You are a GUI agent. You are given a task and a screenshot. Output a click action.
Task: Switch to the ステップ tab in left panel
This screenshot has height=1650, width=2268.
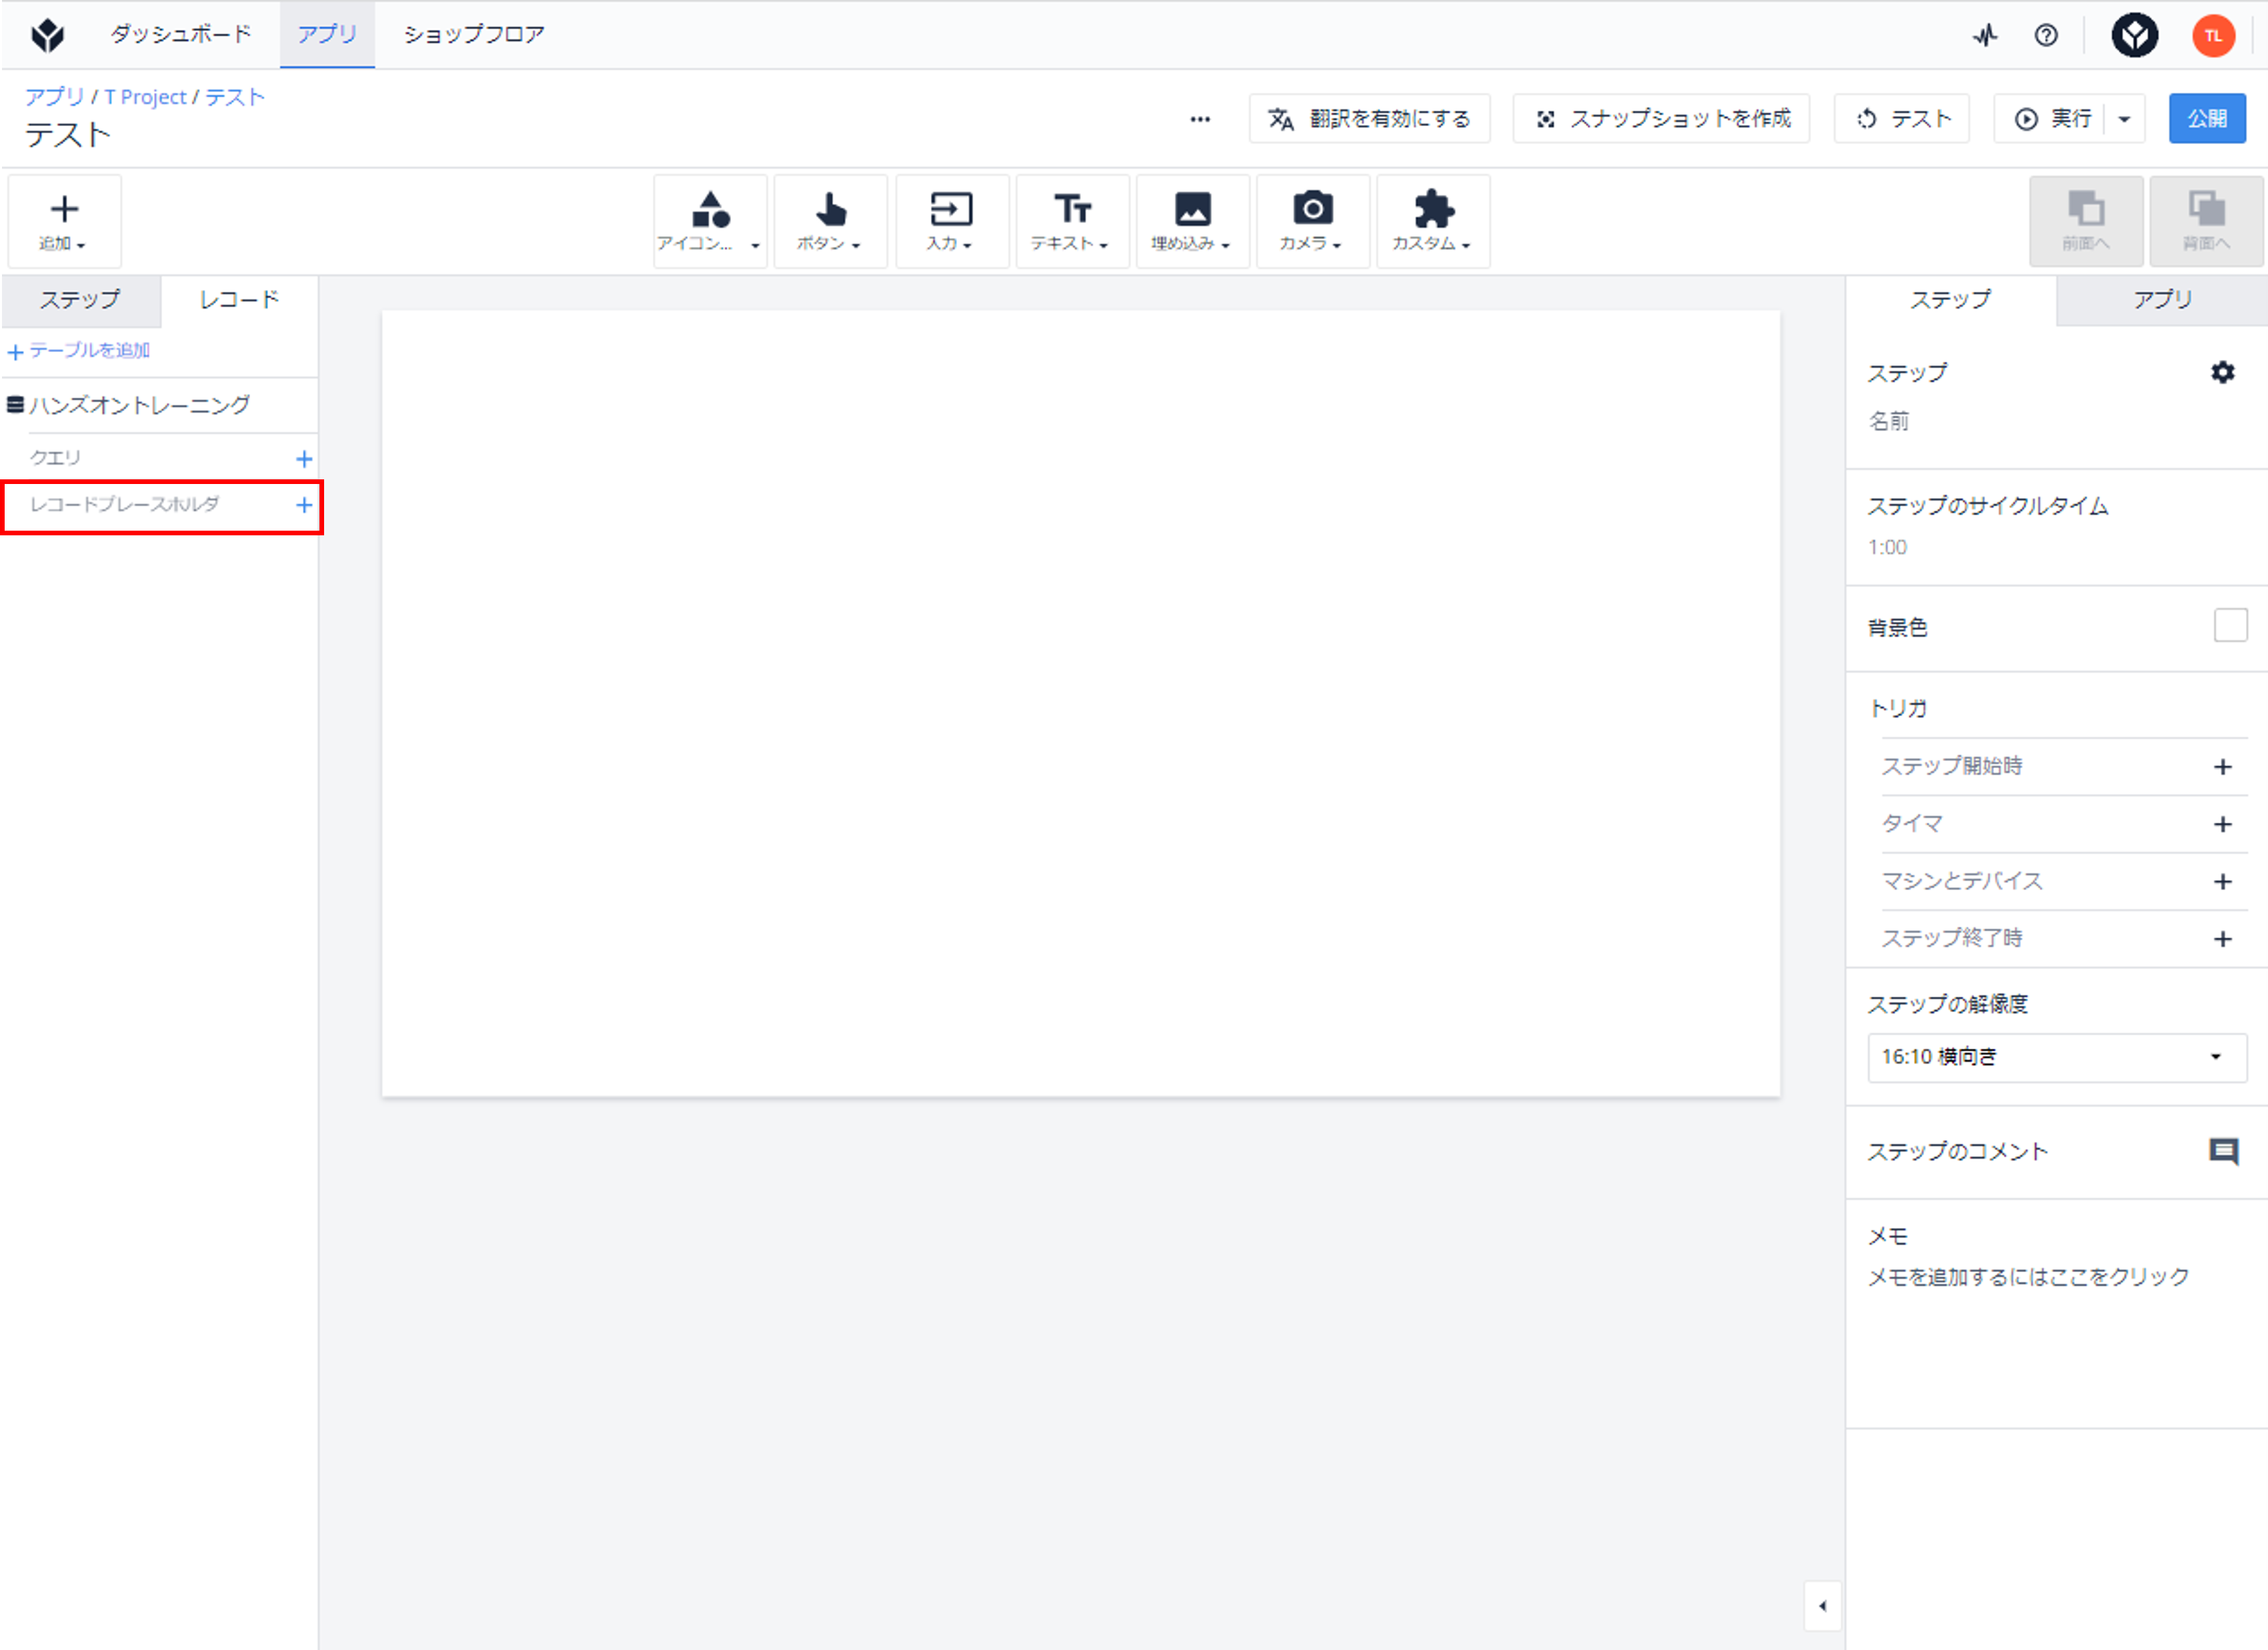click(80, 300)
